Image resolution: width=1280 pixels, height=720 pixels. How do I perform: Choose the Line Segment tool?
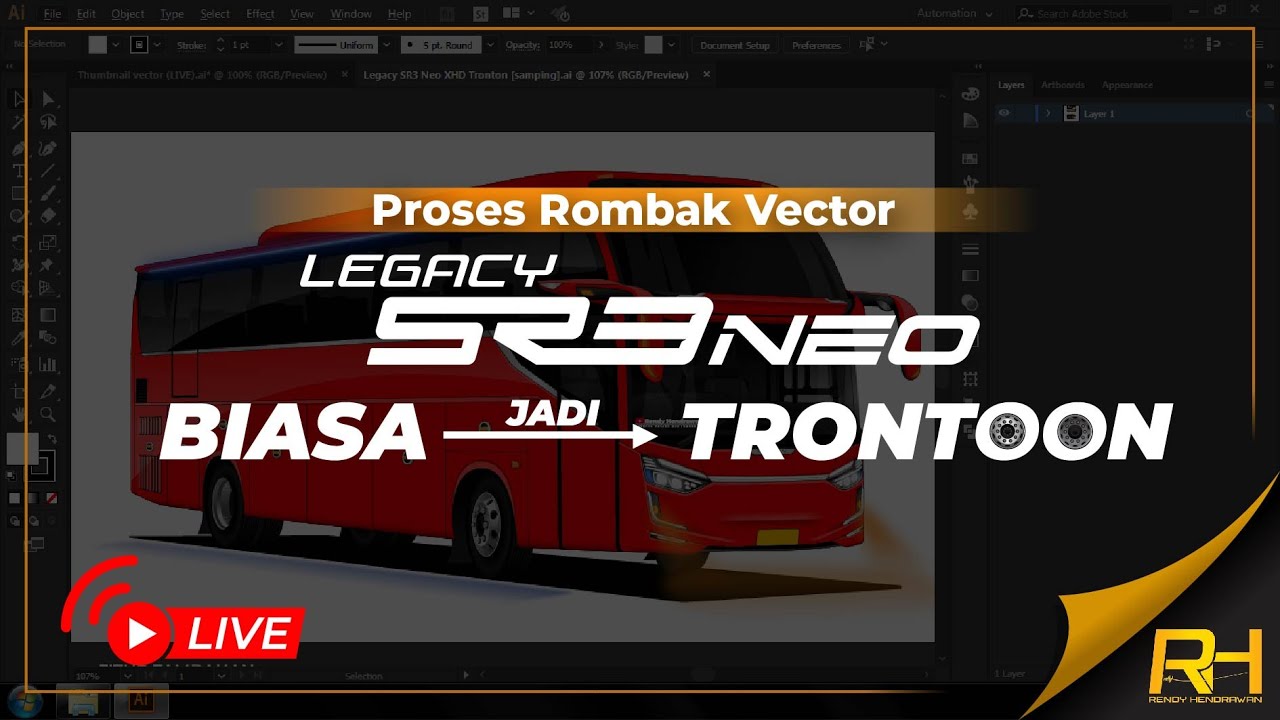tap(47, 171)
